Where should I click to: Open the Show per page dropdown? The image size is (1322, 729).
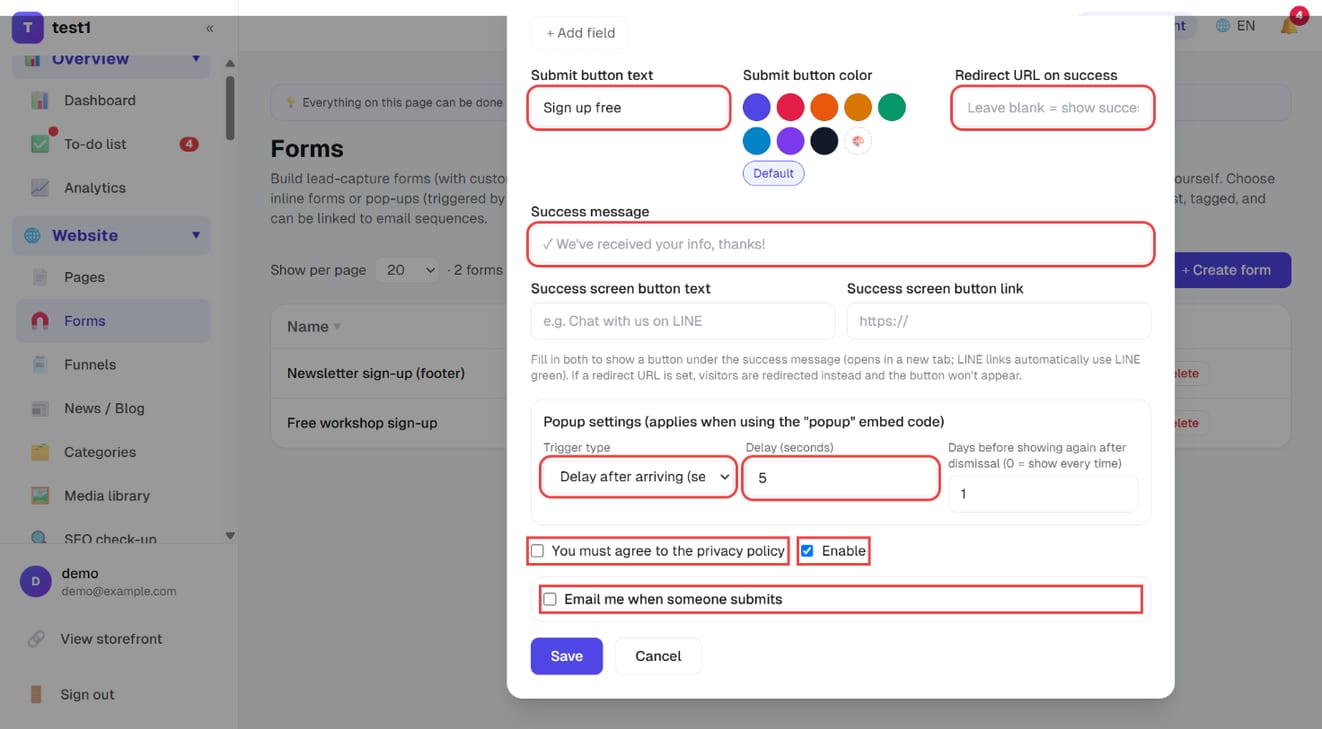click(408, 270)
